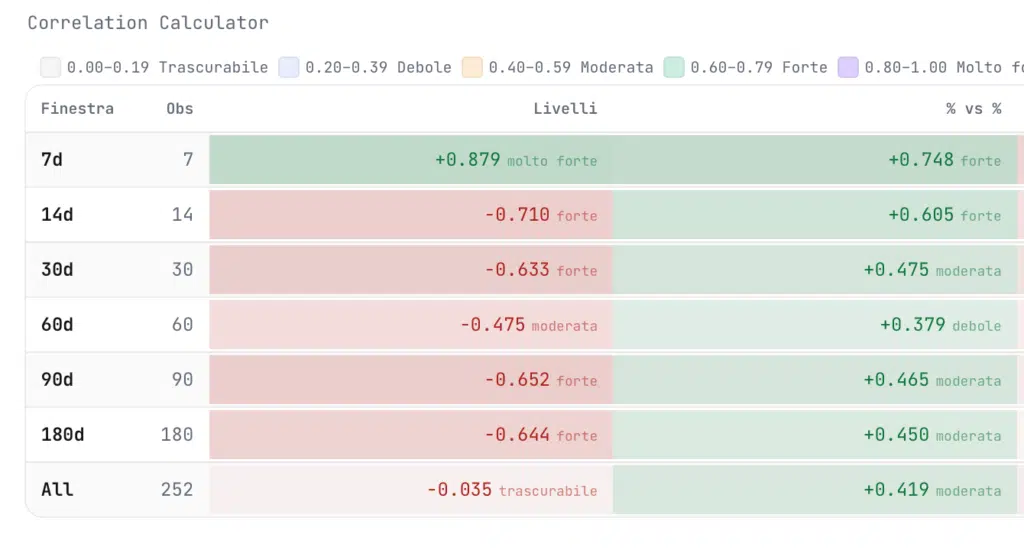The width and height of the screenshot is (1024, 550).
Task: Click the +0.879 molto forte cell
Action: coord(411,160)
